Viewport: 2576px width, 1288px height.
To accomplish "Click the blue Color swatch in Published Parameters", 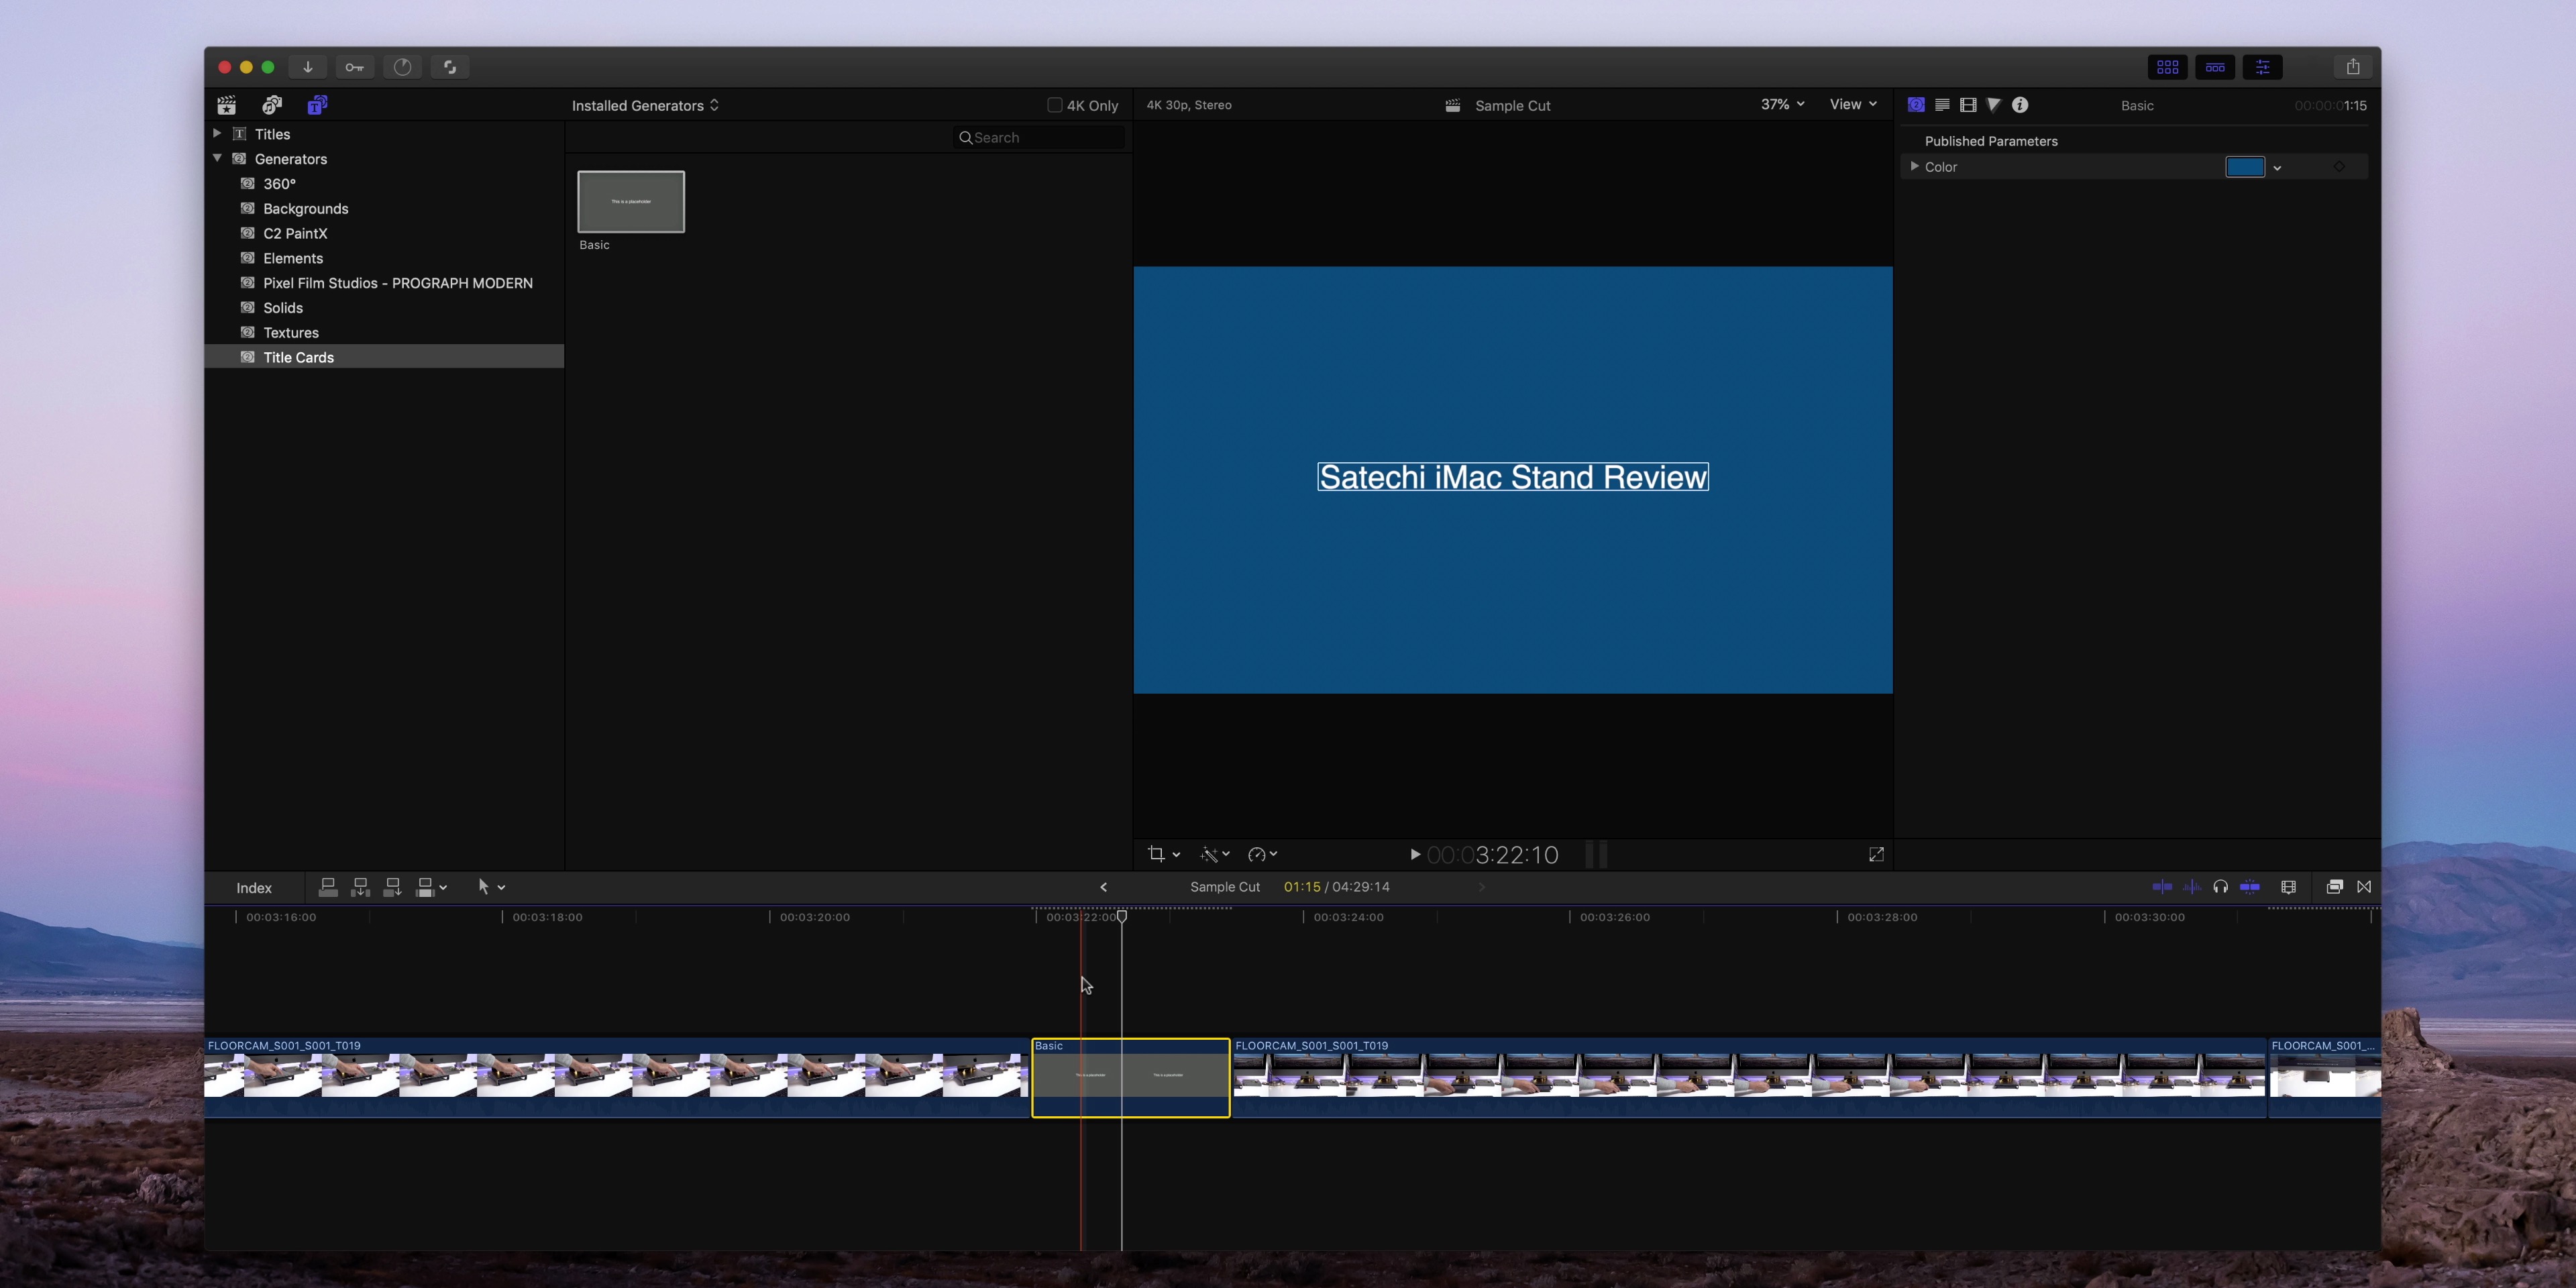I will pyautogui.click(x=2246, y=166).
